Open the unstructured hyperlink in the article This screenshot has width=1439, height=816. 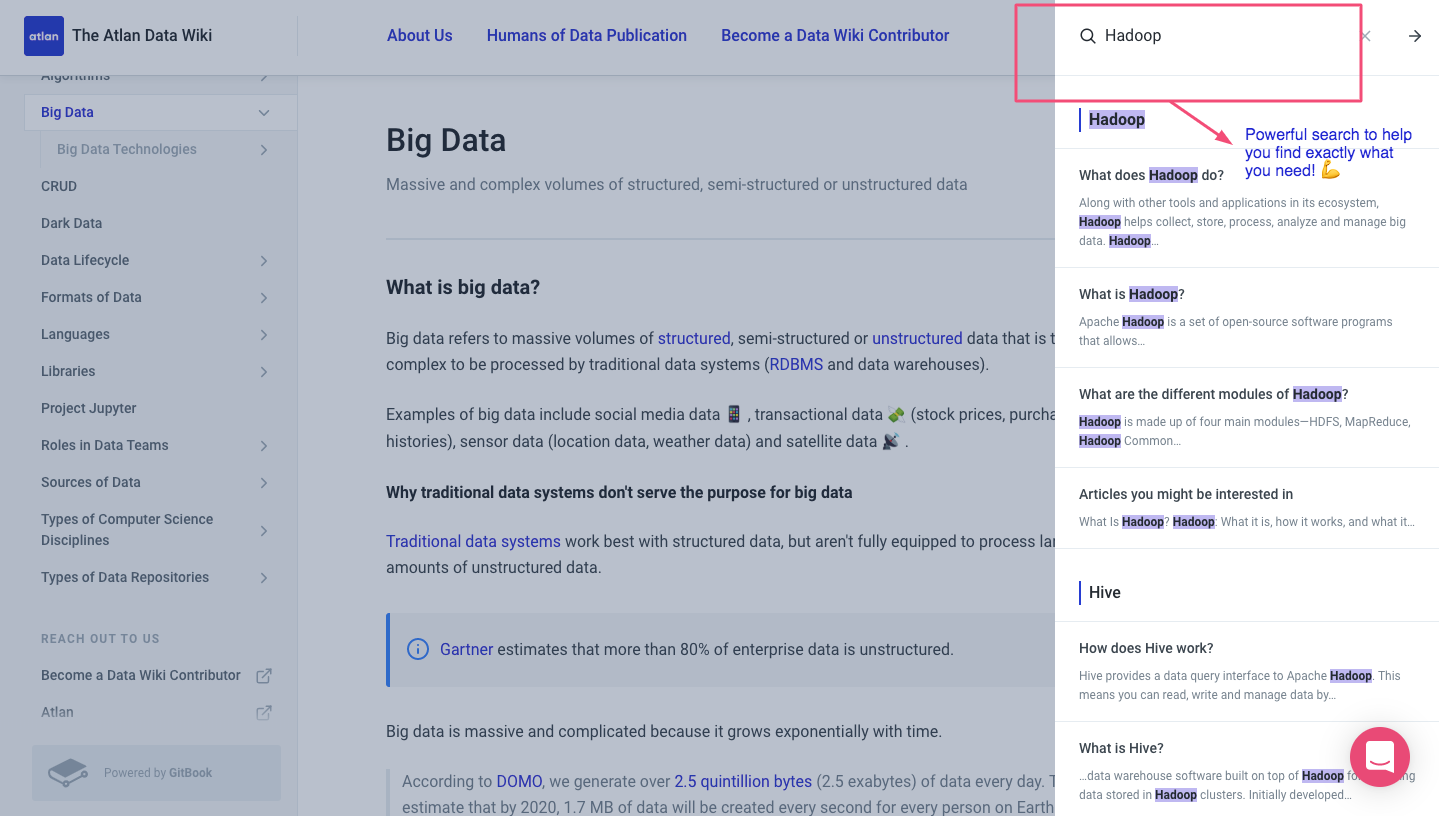917,338
